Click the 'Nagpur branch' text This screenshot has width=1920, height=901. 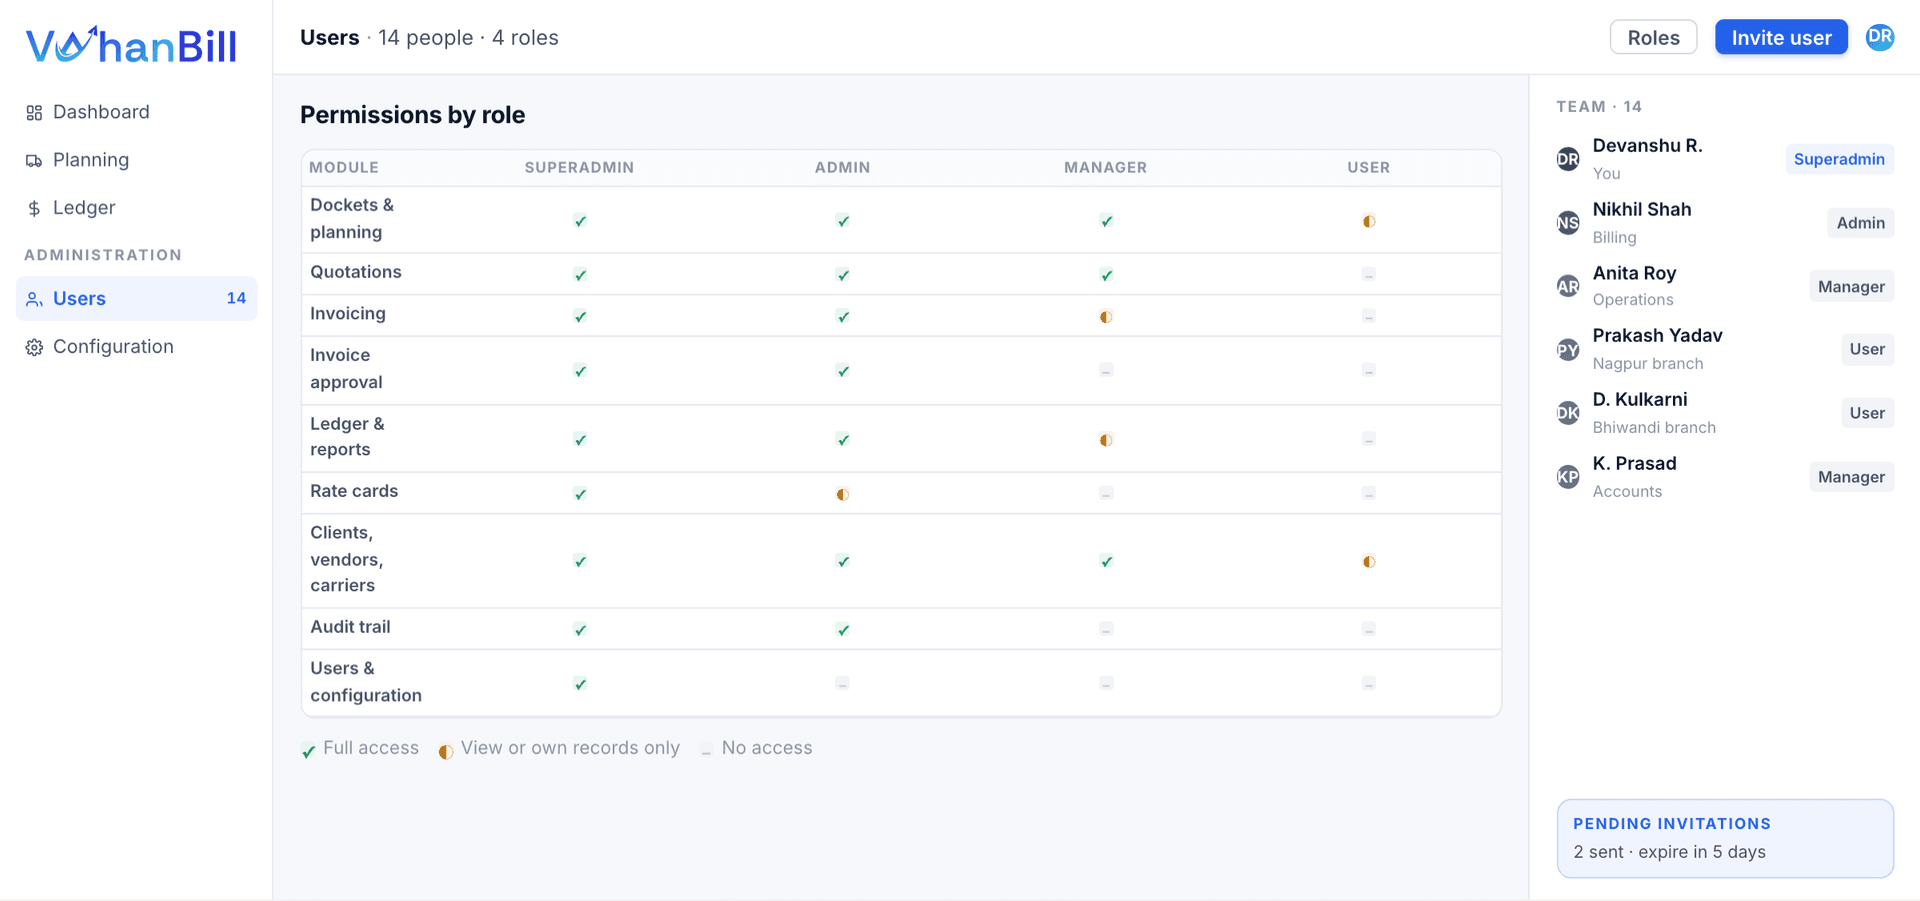pos(1648,364)
